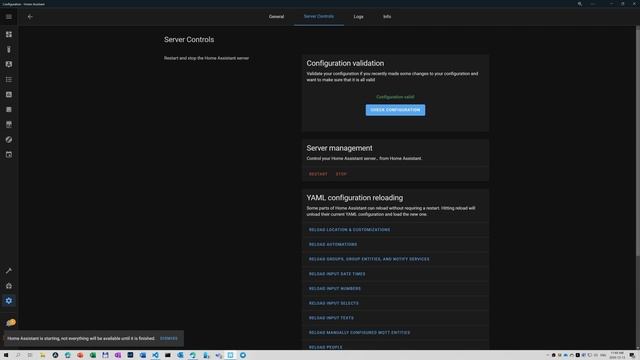
Task: Dismiss the Home Assistant starting notification
Action: click(169, 338)
